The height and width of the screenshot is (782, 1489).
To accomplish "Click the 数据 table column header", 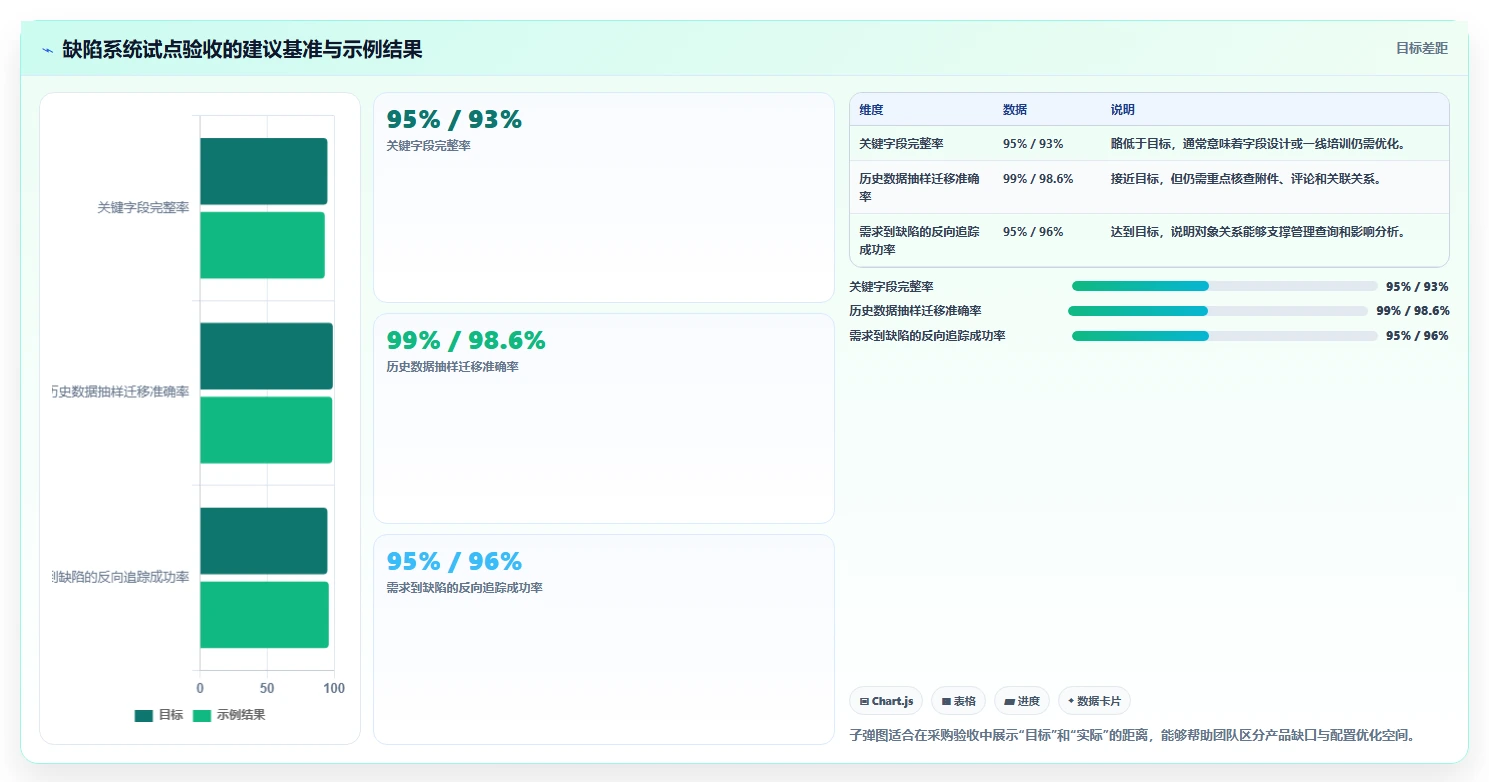I will (1015, 110).
